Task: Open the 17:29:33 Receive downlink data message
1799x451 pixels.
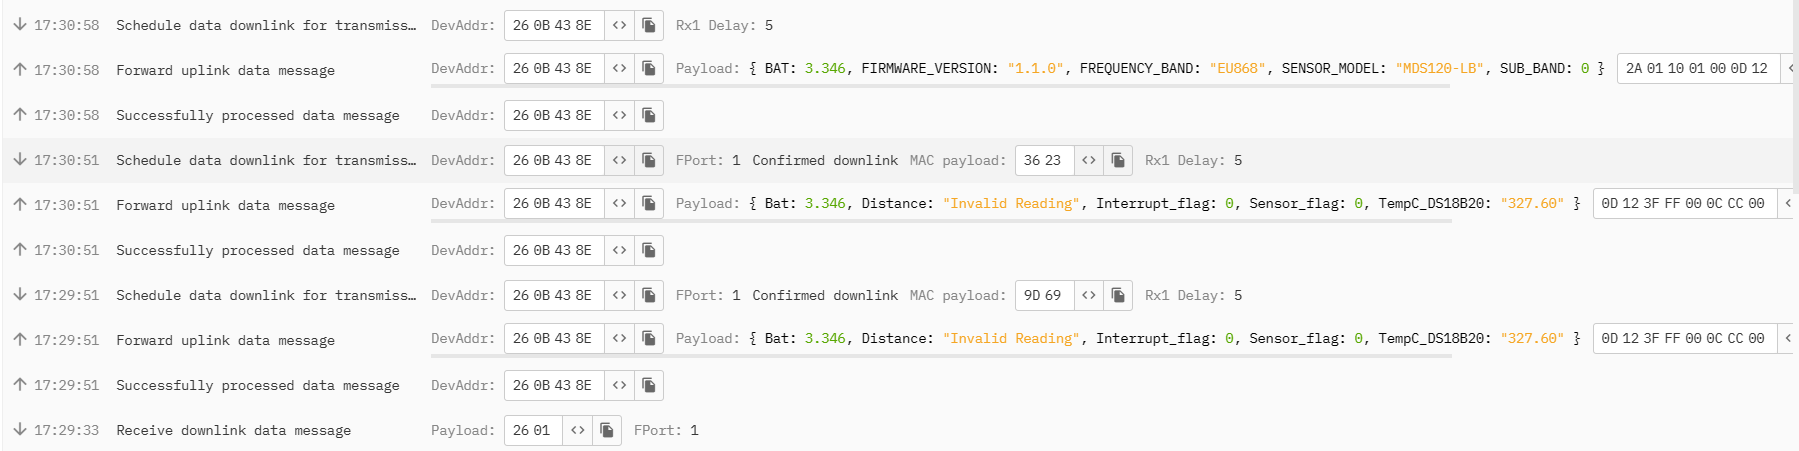Action: 233,430
